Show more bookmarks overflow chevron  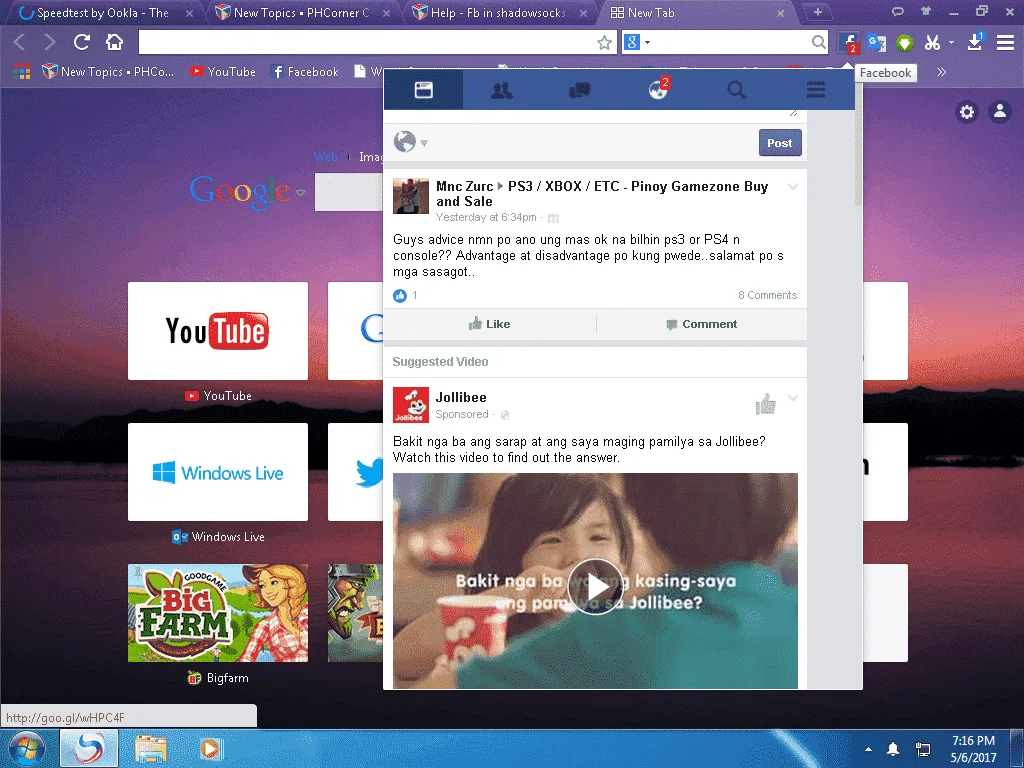[941, 72]
